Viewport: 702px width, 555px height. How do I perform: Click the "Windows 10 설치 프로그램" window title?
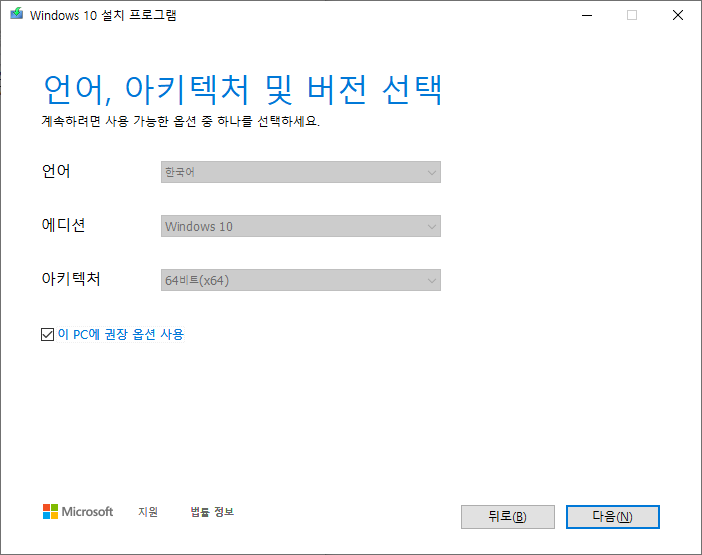(x=103, y=15)
